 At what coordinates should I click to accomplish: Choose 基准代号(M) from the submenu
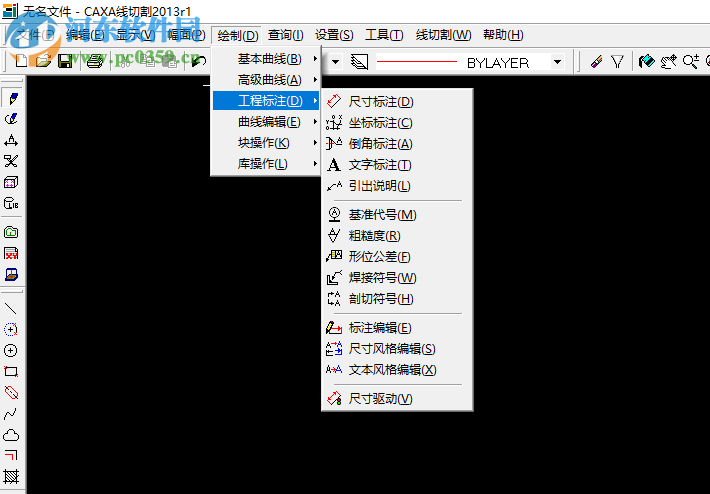(397, 215)
